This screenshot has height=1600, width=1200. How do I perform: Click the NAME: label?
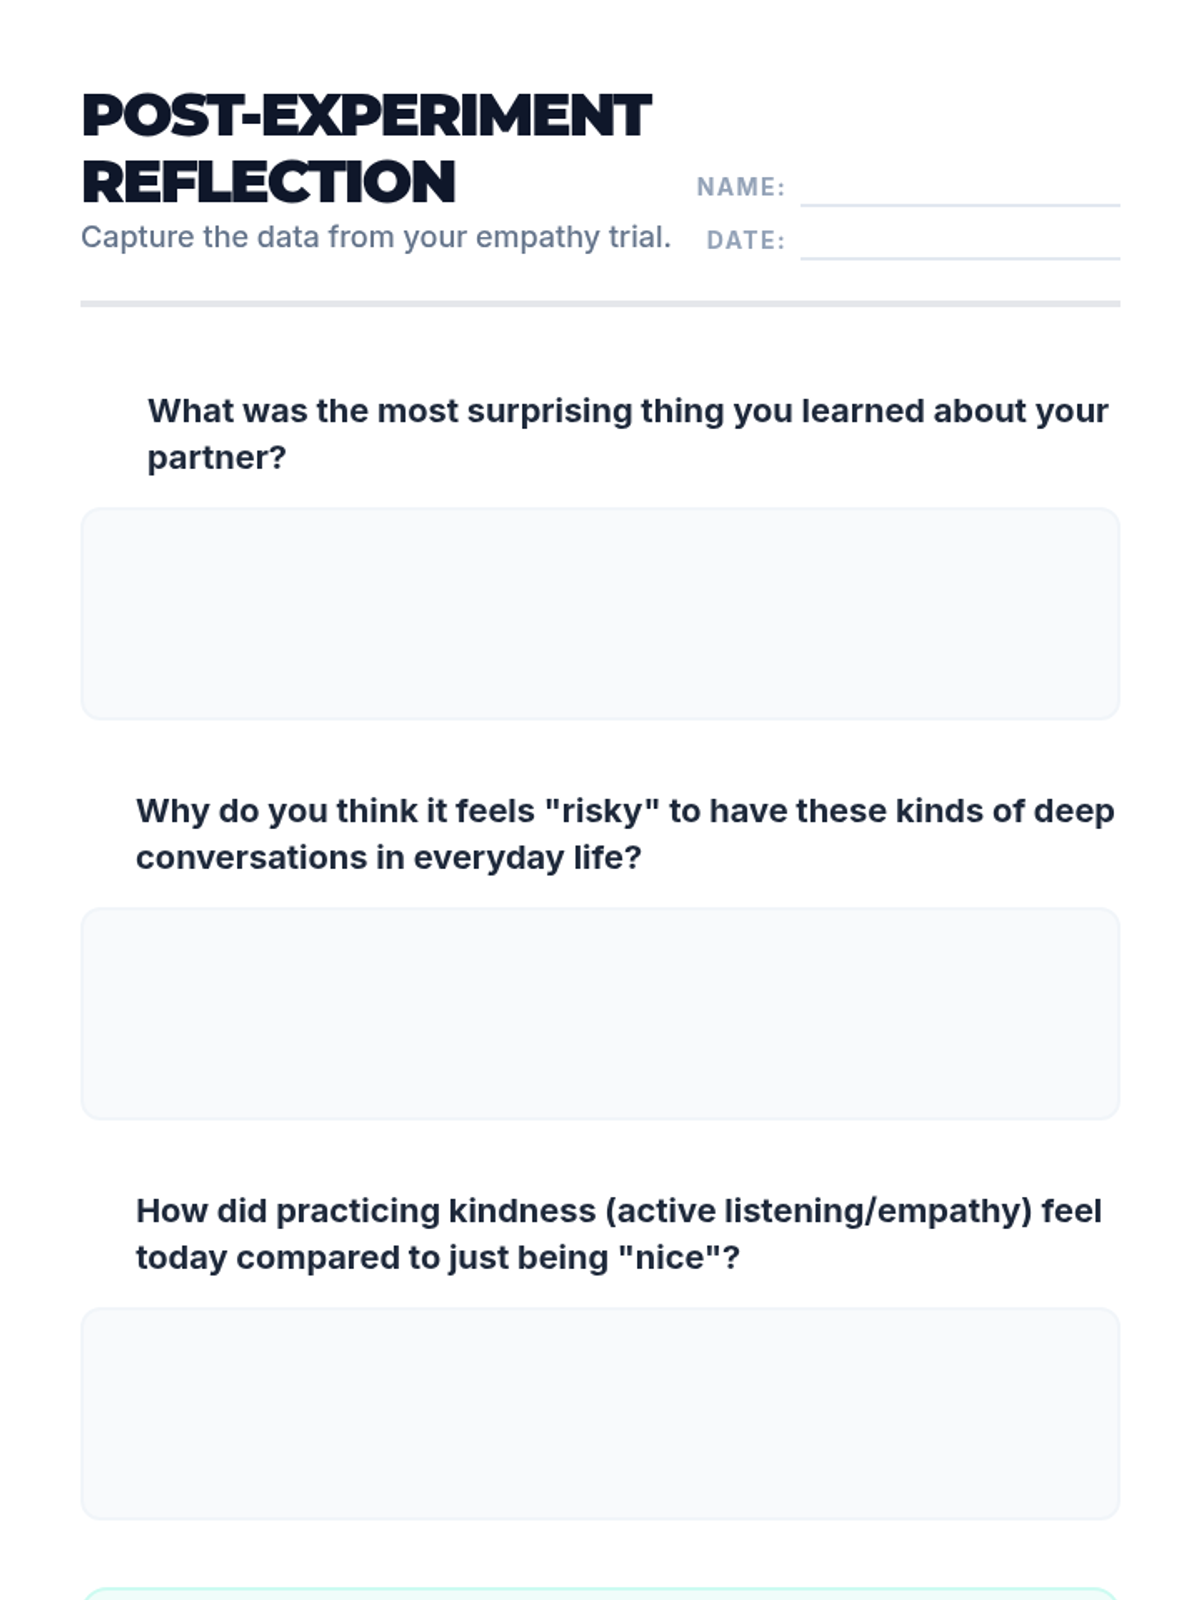click(740, 187)
